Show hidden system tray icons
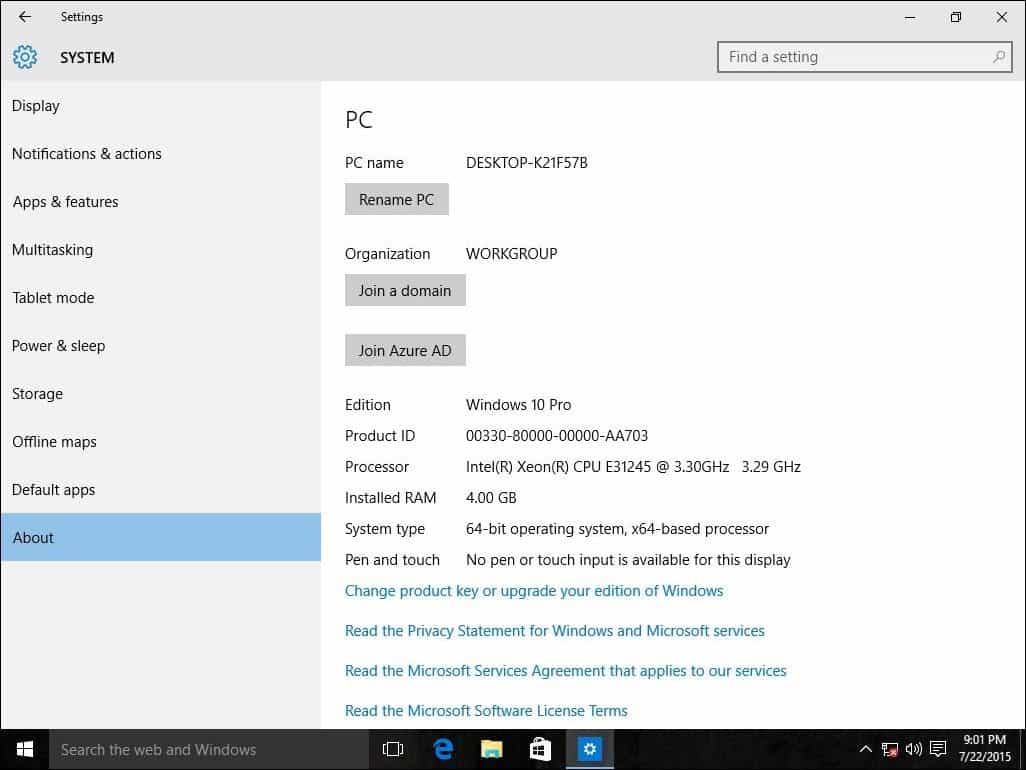Image resolution: width=1026 pixels, height=770 pixels. (865, 749)
